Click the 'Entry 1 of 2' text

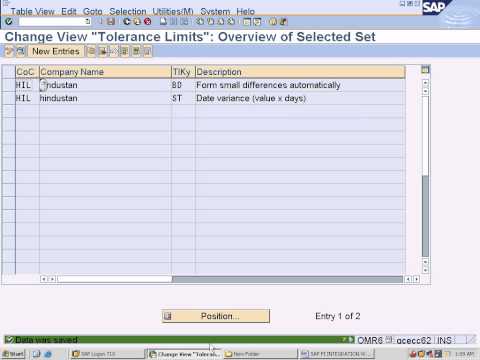pos(338,316)
